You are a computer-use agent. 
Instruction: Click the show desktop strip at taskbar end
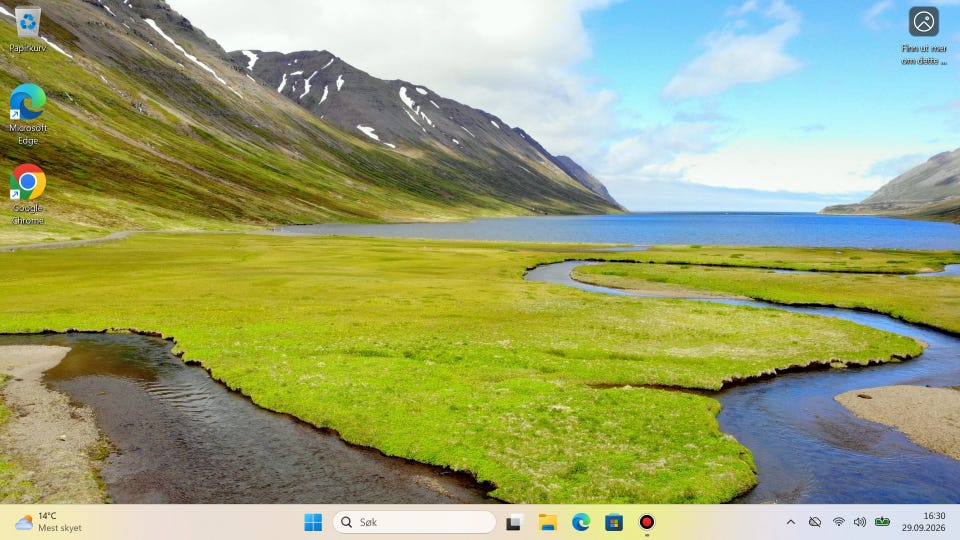(x=957, y=522)
